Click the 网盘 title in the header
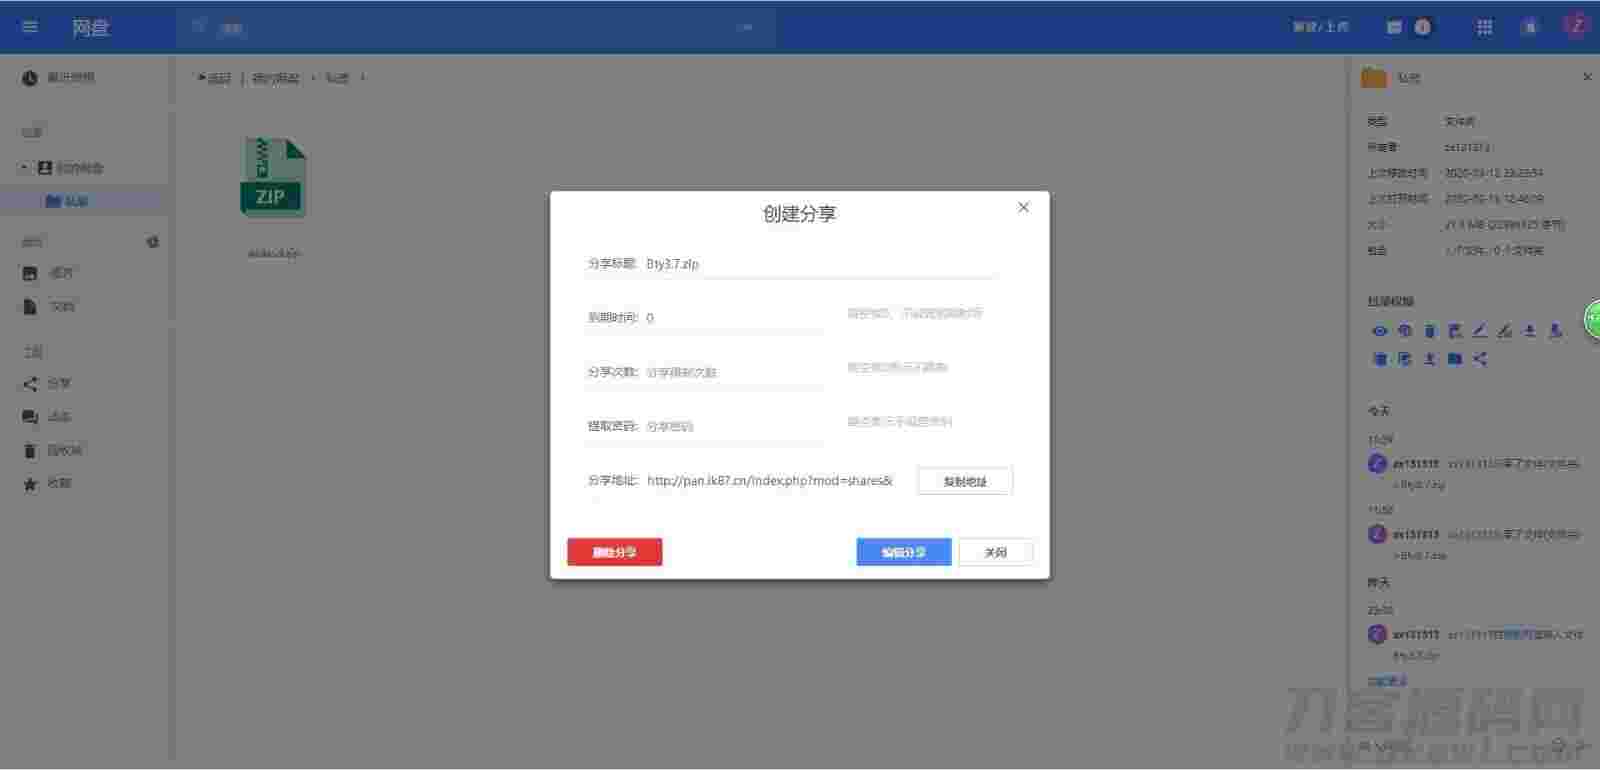This screenshot has width=1600, height=770. point(90,28)
